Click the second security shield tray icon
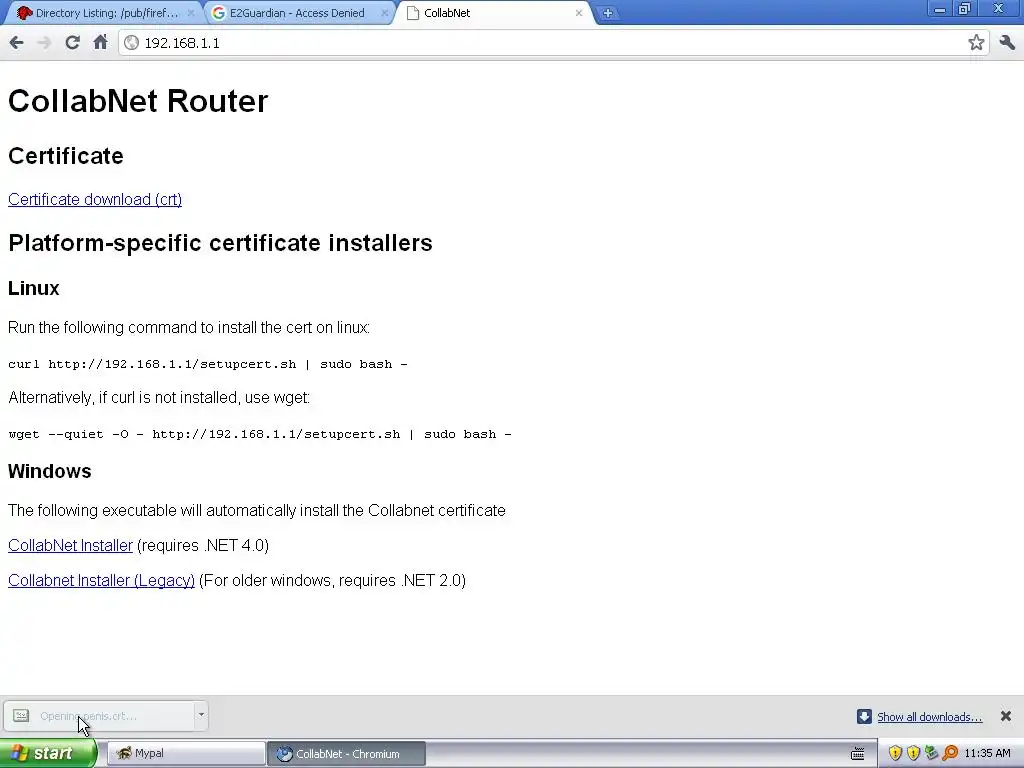This screenshot has height=768, width=1024. 913,754
